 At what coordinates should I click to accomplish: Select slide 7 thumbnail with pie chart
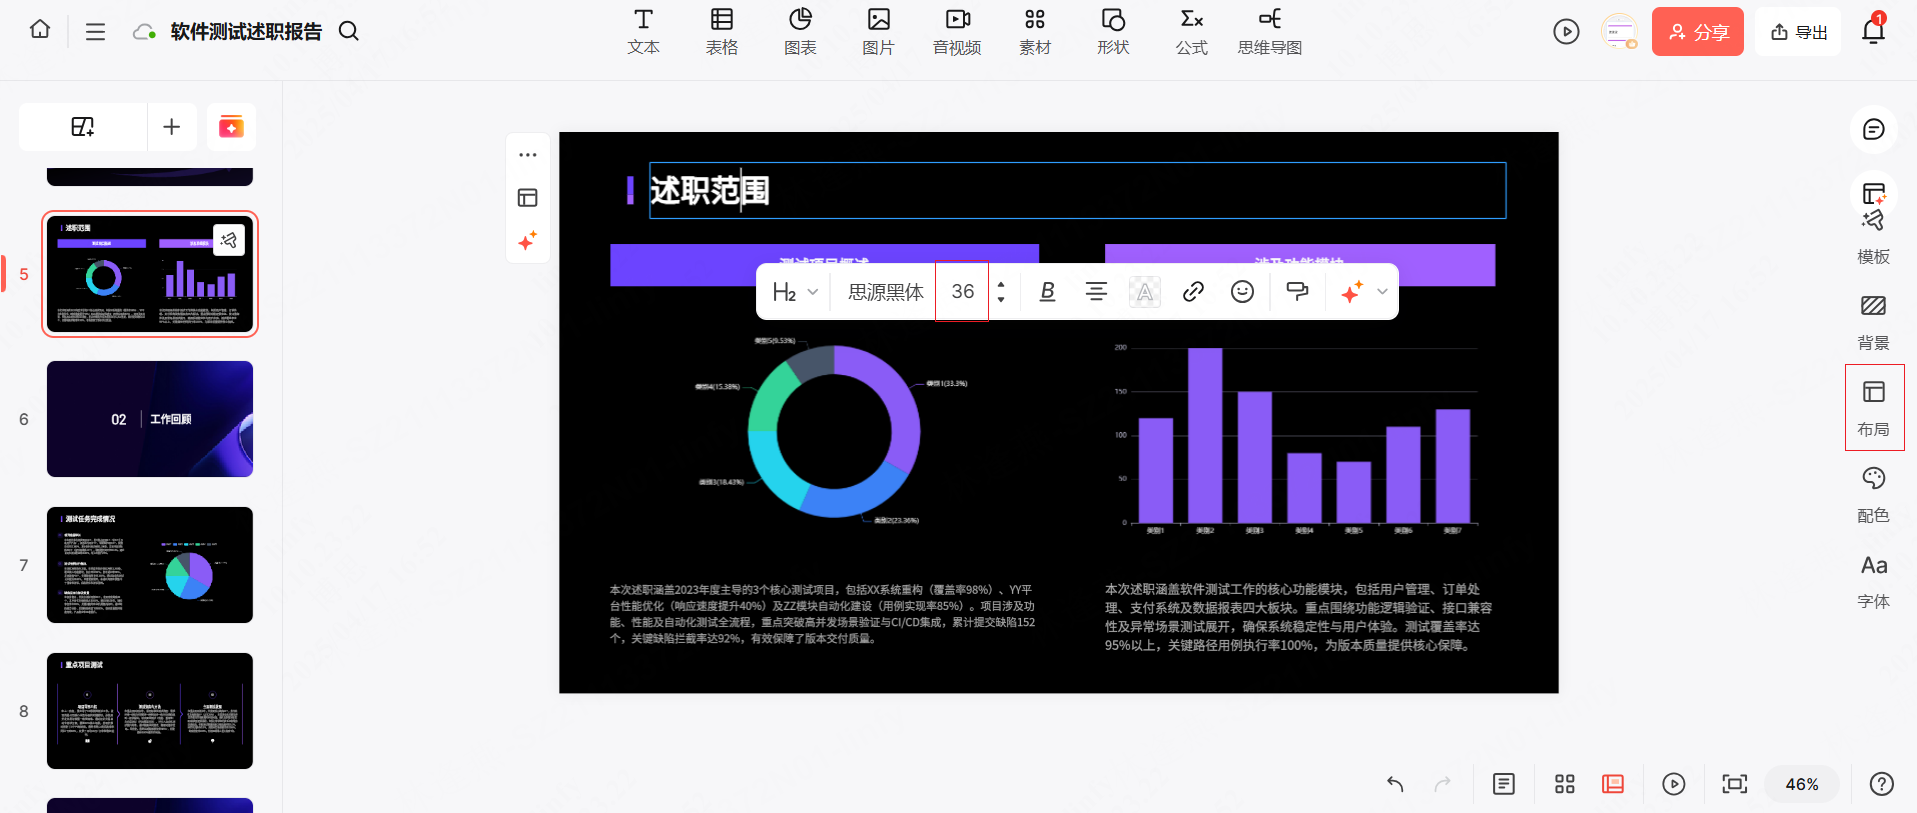pos(150,565)
